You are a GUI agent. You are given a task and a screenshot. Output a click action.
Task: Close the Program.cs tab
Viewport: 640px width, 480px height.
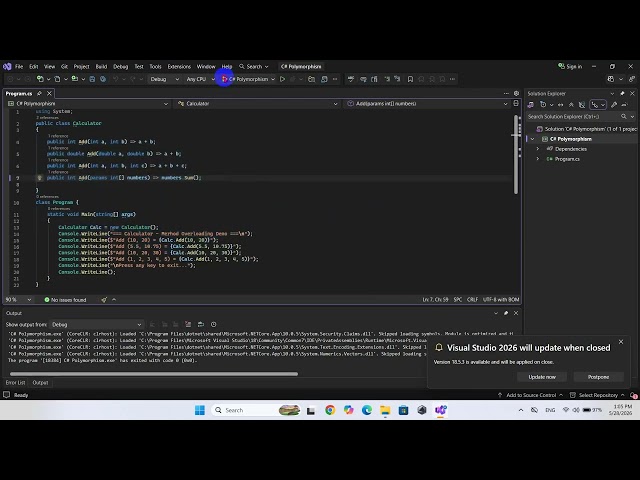coord(49,93)
